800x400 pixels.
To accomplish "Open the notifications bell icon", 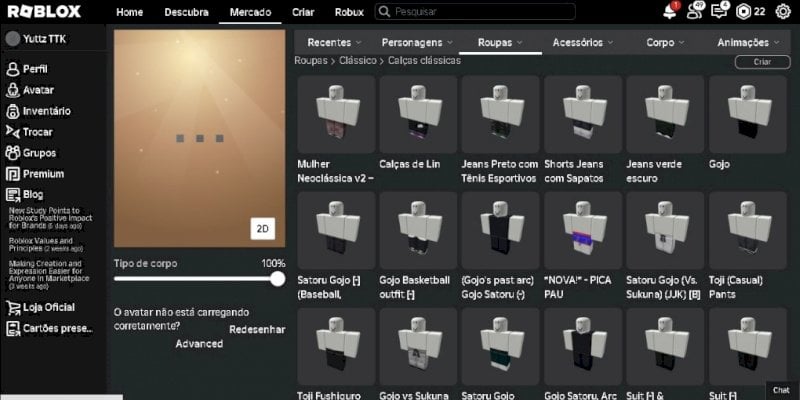I will (x=670, y=12).
